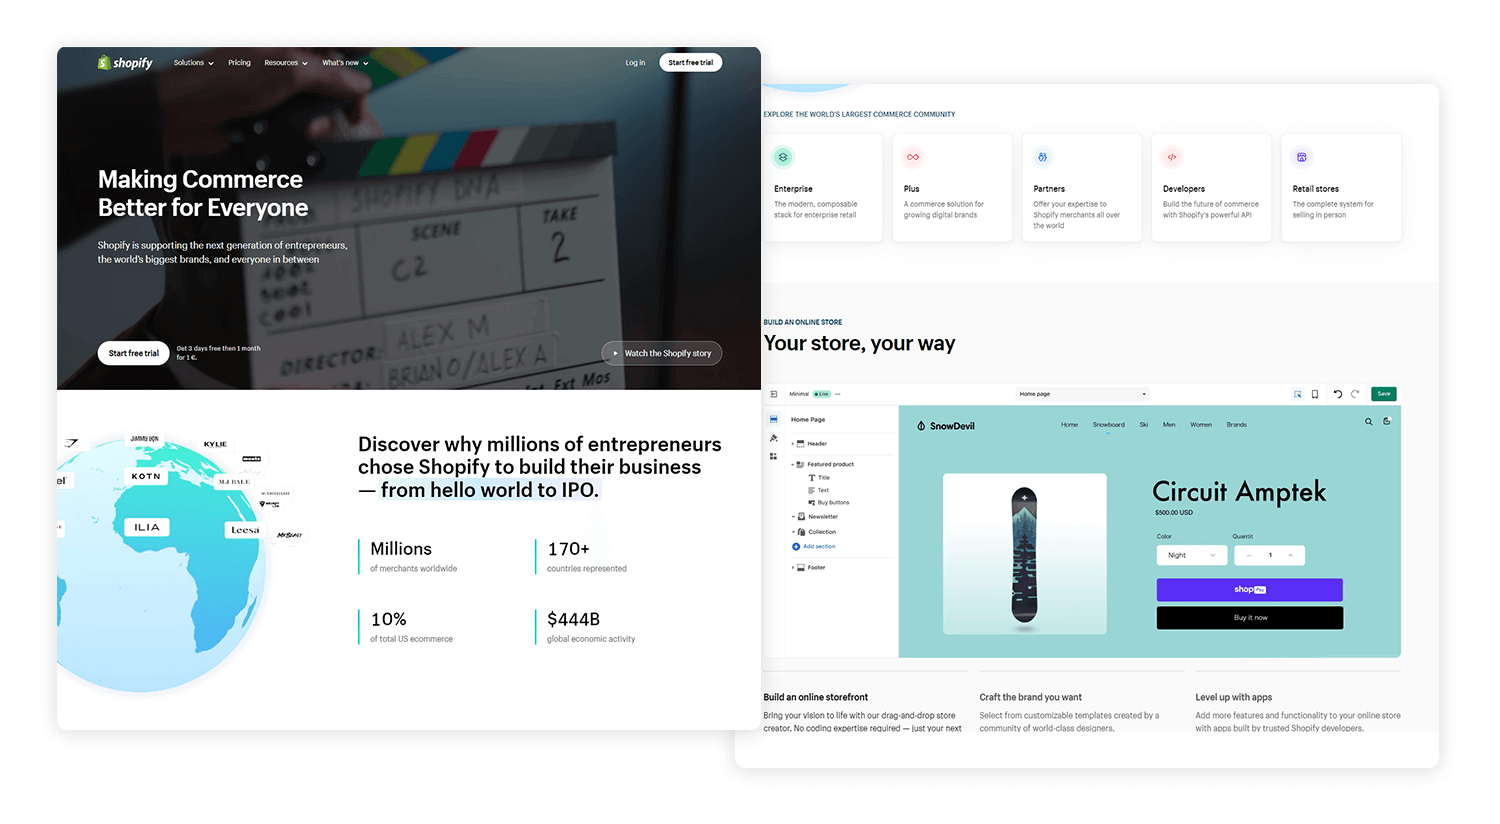Screen dimensions: 1500x824
Task: Select the Sections icon in the editor sidebar
Action: click(x=773, y=420)
